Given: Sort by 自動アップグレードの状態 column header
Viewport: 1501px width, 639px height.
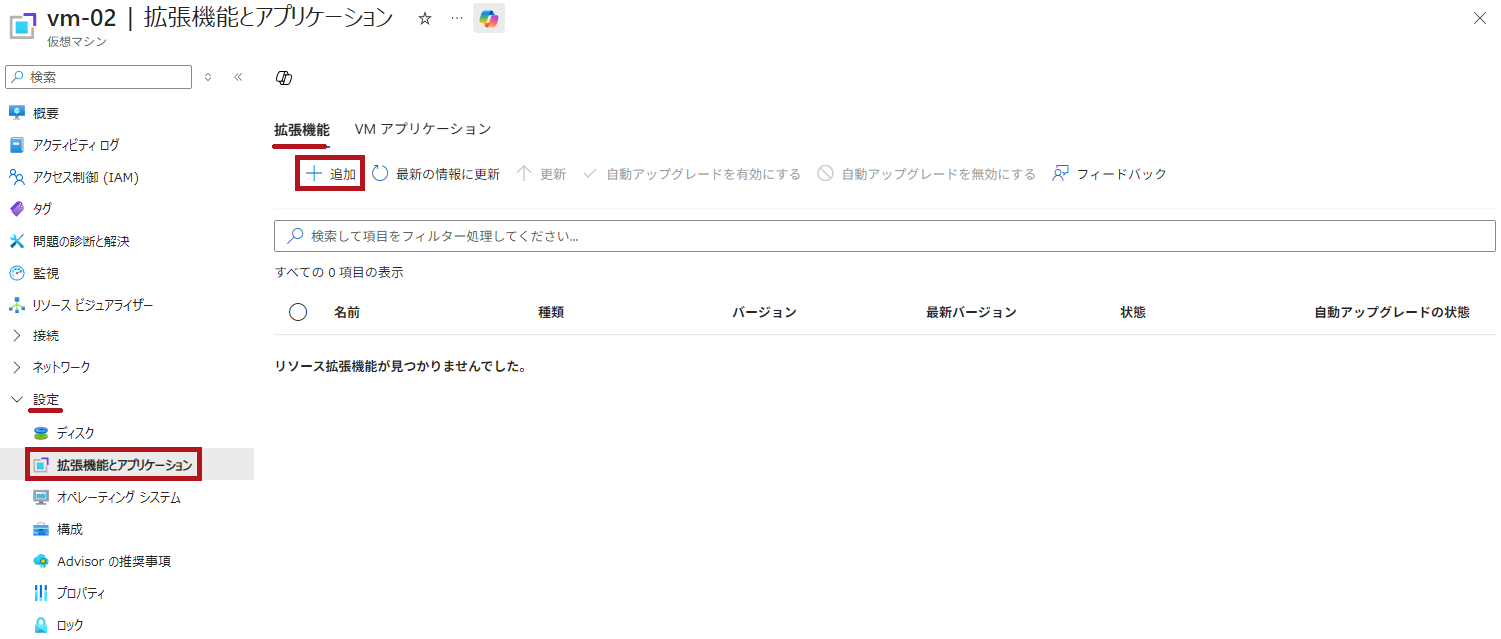Looking at the screenshot, I should tap(1392, 312).
